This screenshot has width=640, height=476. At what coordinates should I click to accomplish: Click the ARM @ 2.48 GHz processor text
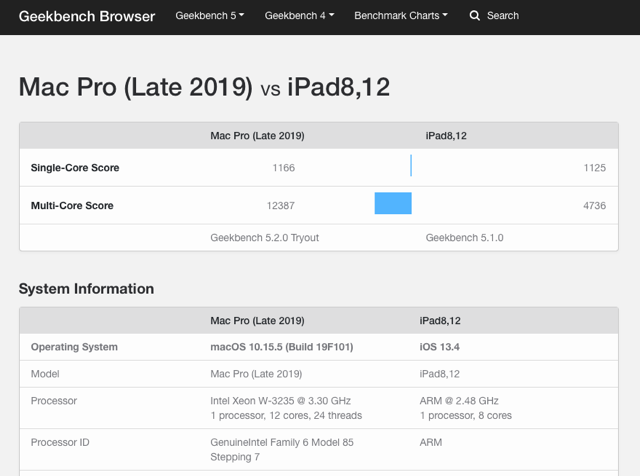[x=459, y=401]
